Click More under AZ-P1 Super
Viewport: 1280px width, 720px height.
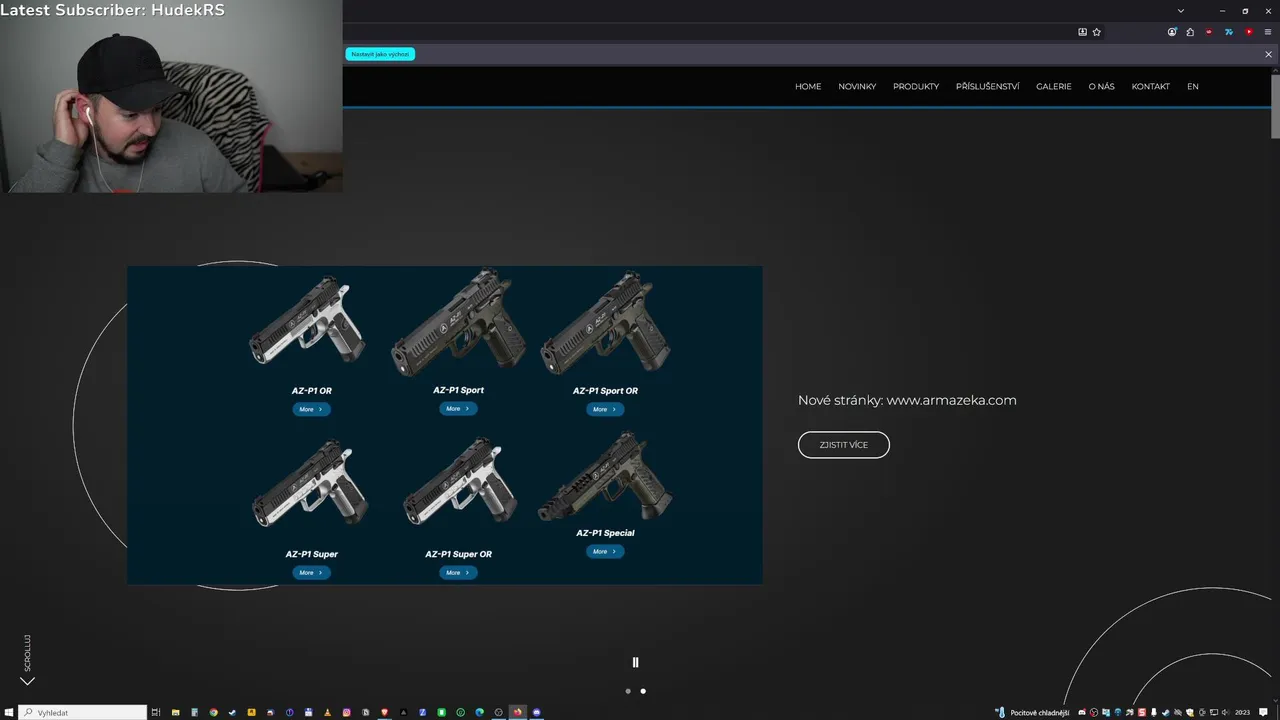click(311, 573)
